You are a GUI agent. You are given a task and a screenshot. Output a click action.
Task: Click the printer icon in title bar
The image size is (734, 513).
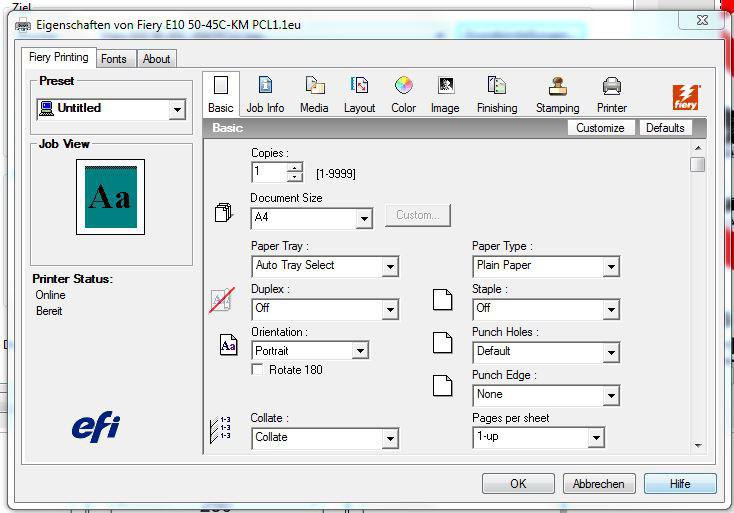(x=23, y=25)
